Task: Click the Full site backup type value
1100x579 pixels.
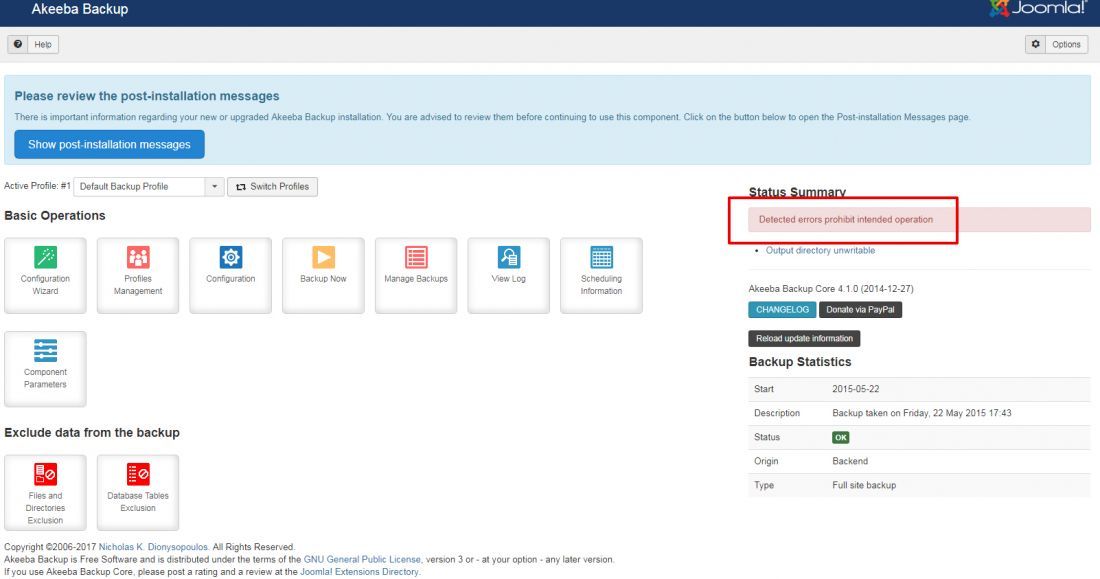Action: click(x=864, y=485)
